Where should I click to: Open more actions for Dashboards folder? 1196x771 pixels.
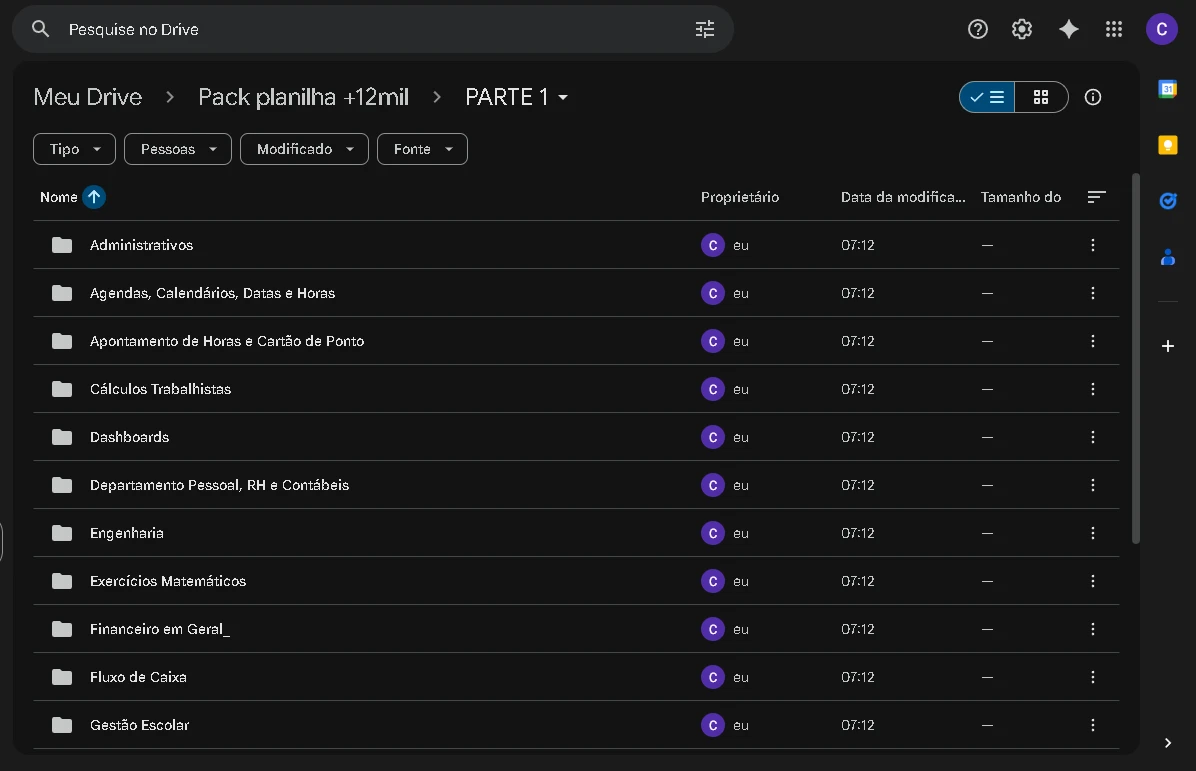(x=1093, y=437)
